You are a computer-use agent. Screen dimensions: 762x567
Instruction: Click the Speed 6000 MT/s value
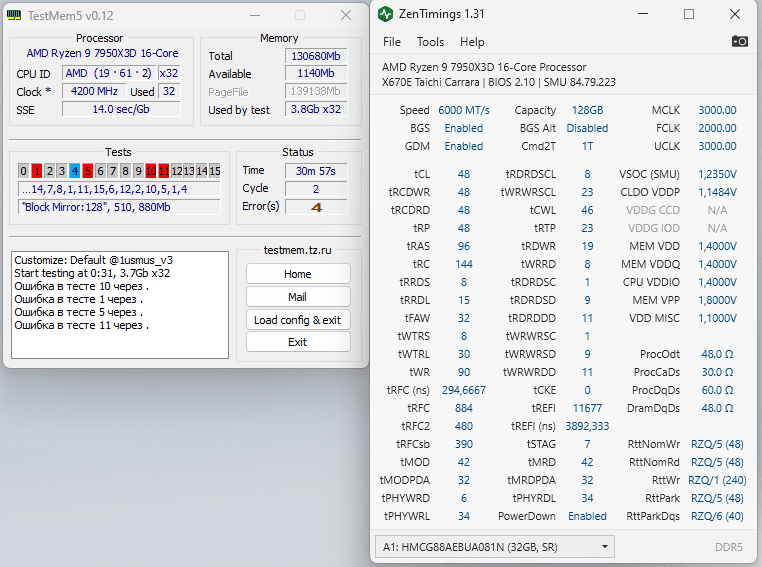coord(464,110)
